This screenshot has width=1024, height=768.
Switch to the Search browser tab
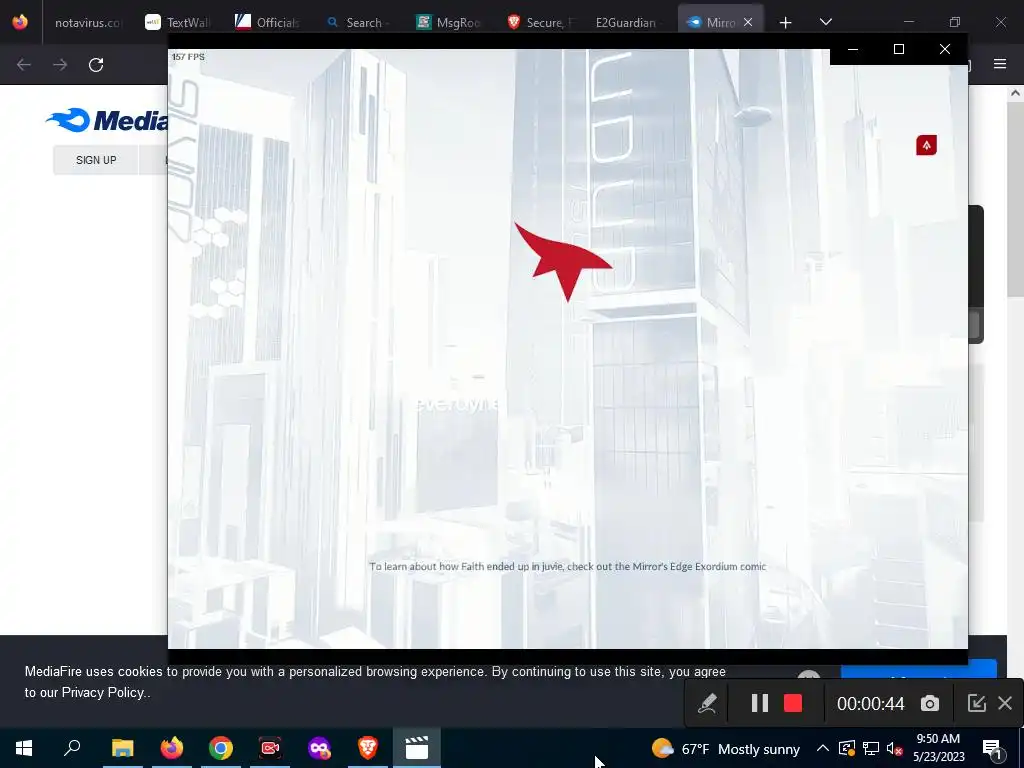(x=358, y=22)
